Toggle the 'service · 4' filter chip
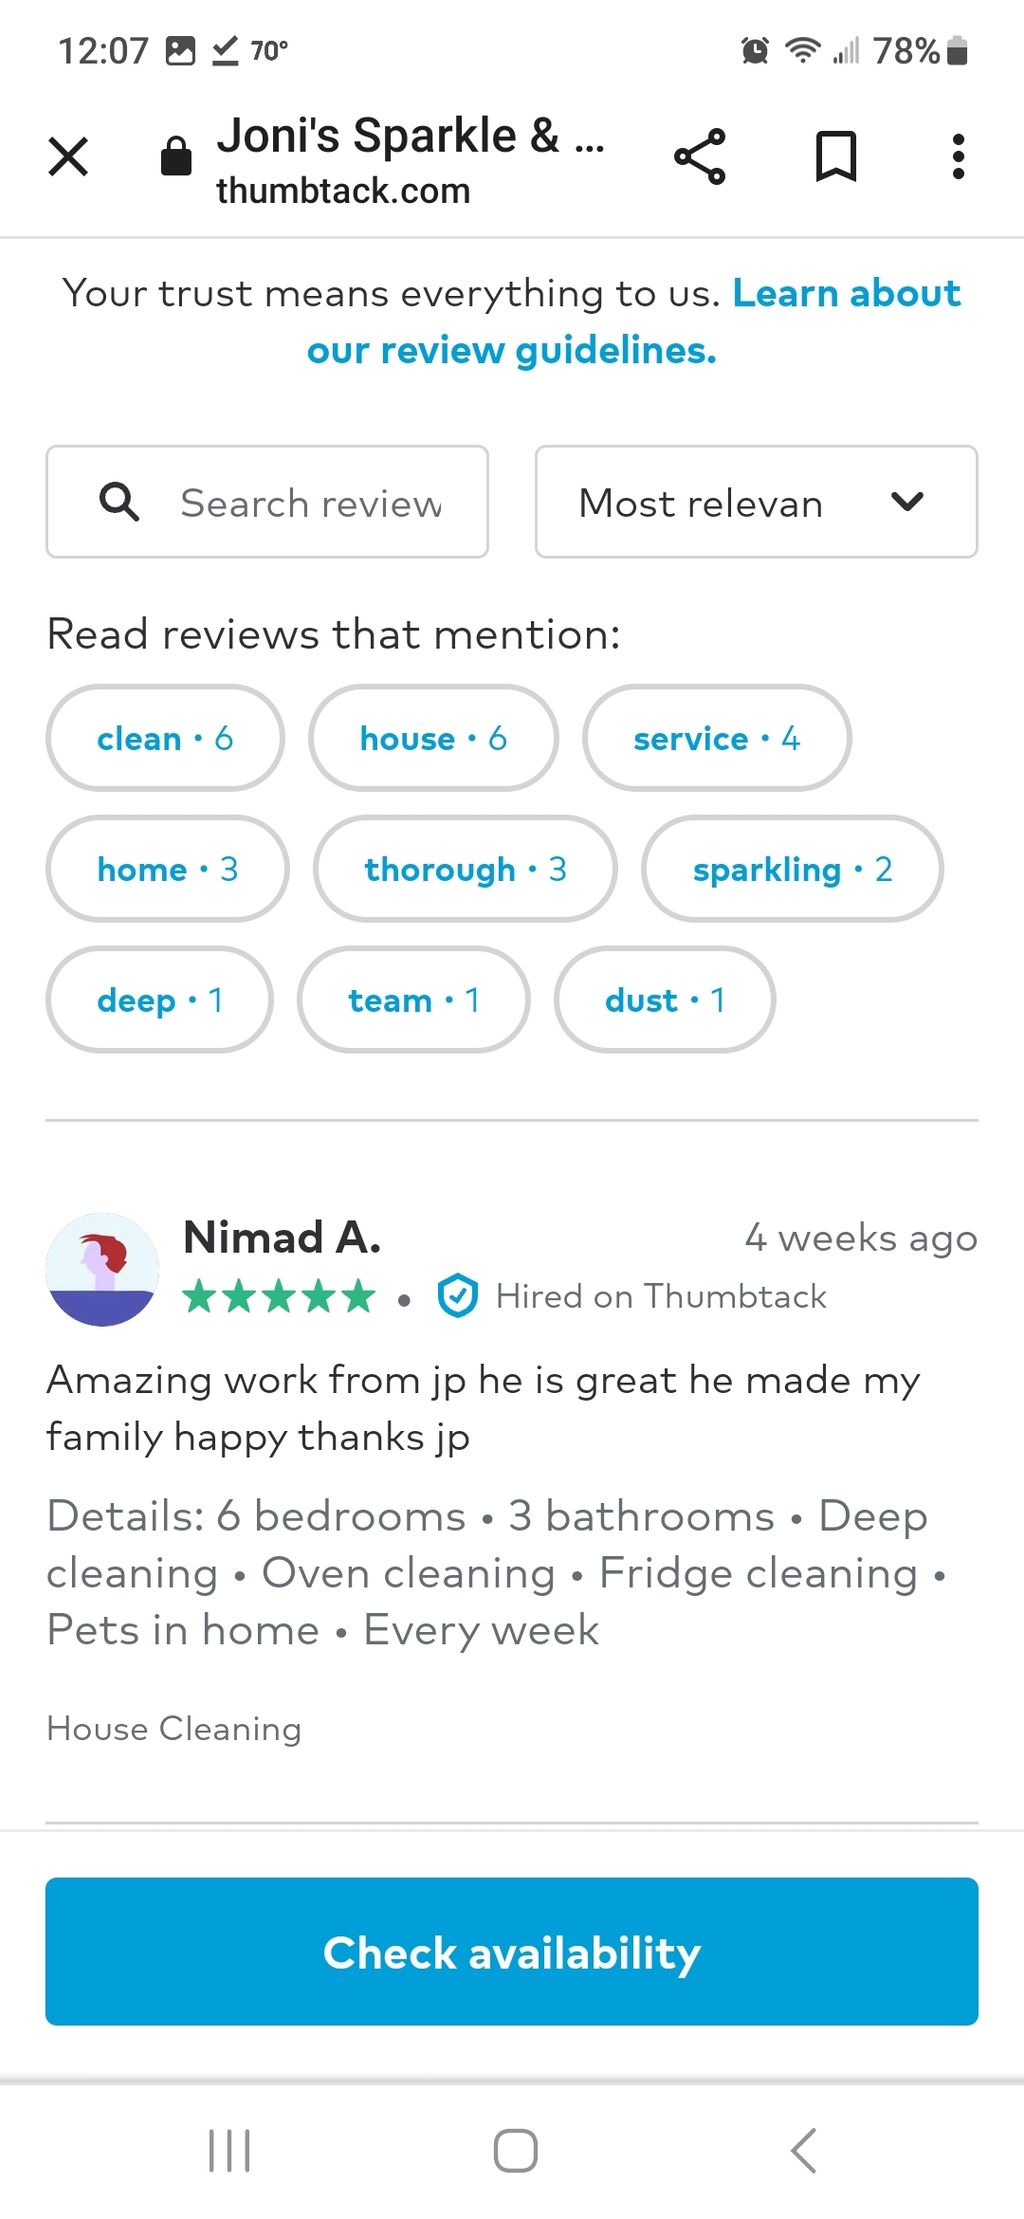The height and width of the screenshot is (2219, 1024). click(x=716, y=738)
